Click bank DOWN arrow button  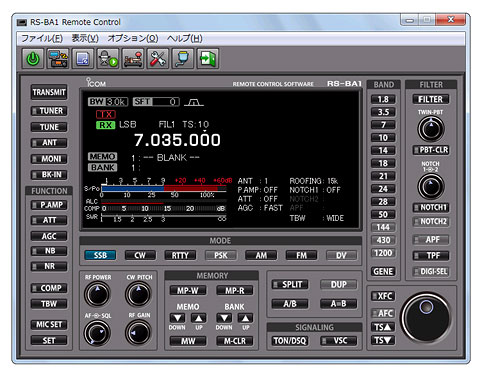[224, 318]
